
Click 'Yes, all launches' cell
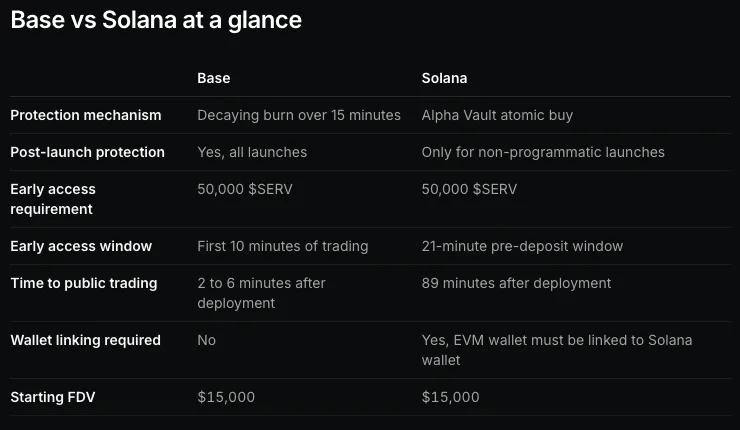[252, 152]
